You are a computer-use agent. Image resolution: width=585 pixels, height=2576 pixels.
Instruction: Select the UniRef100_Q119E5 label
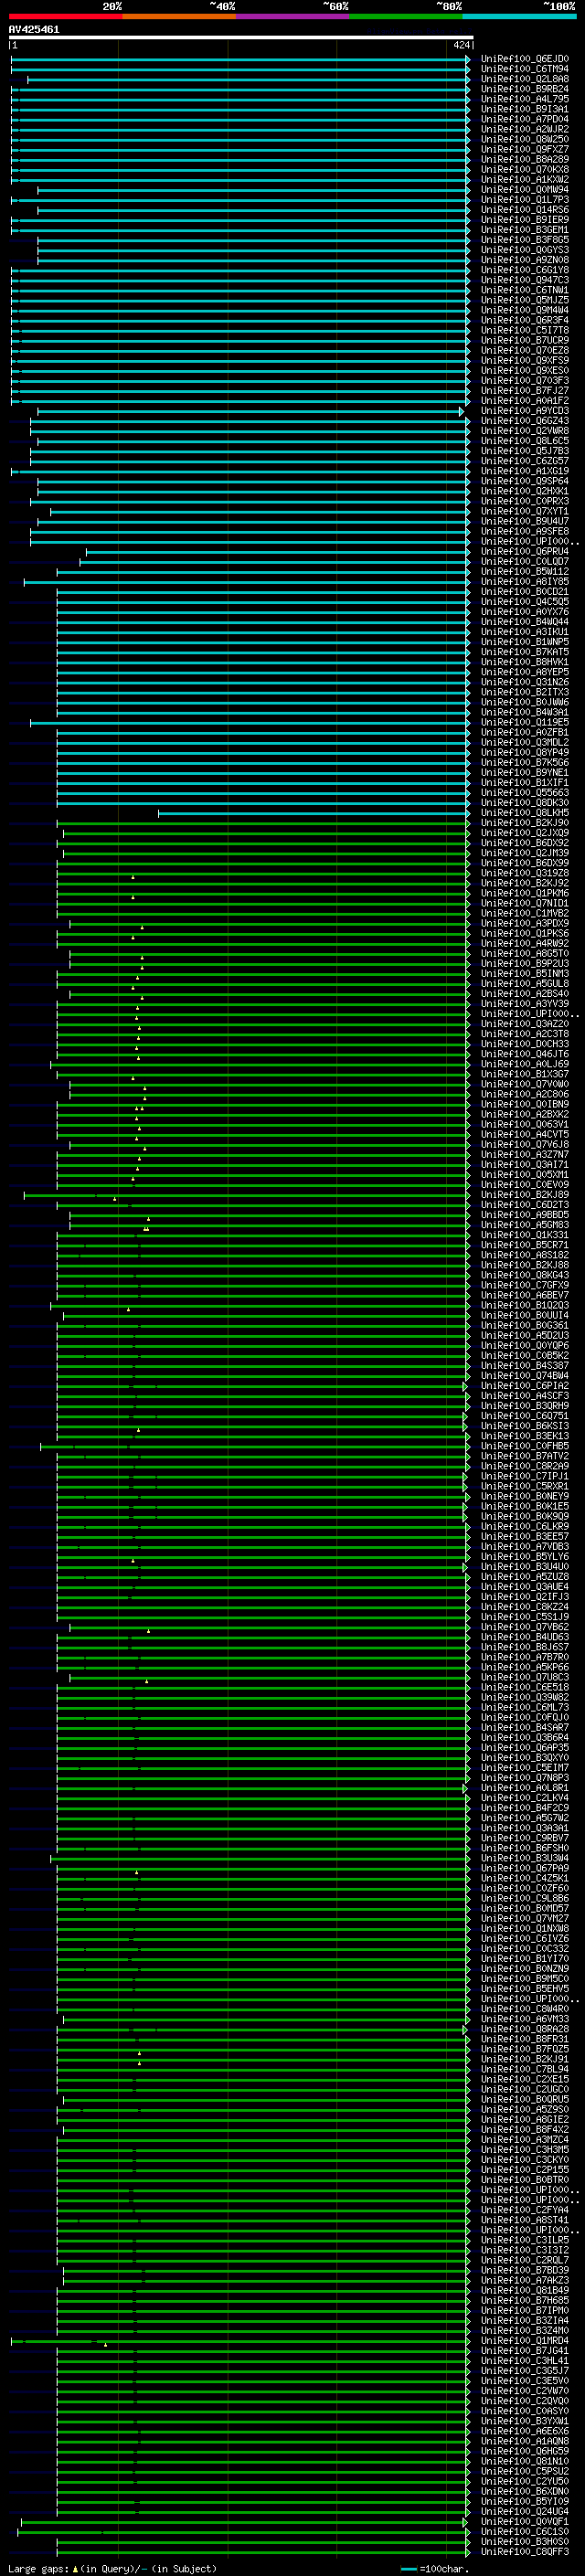(525, 722)
